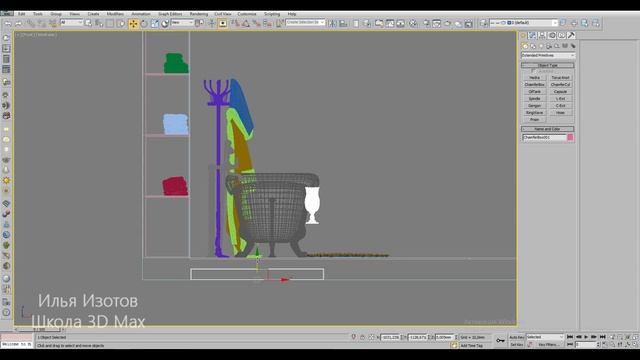The width and height of the screenshot is (640, 360).
Task: Open the Help menu
Action: point(292,14)
